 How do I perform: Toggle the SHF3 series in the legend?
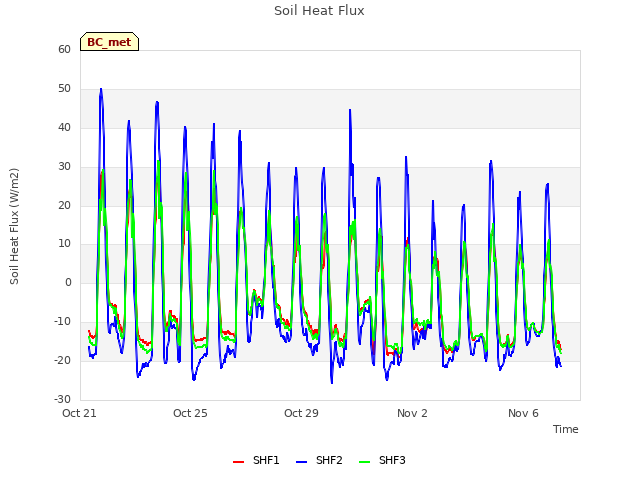tap(382, 460)
